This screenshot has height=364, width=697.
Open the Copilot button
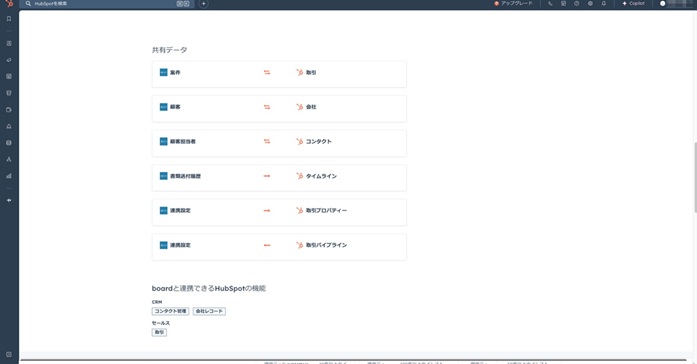(633, 4)
